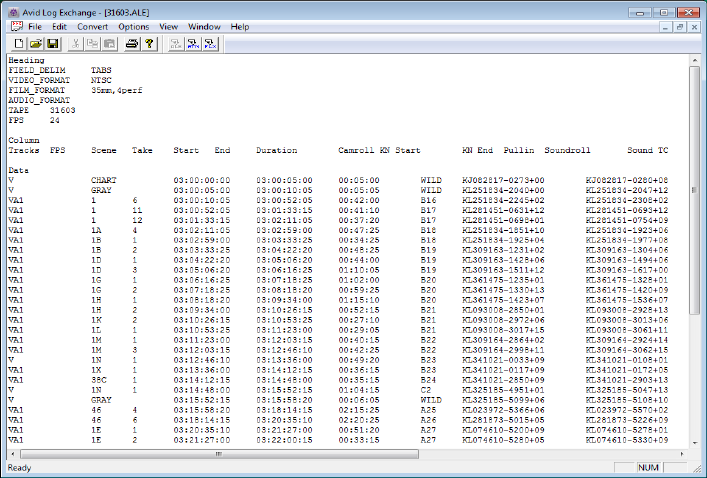This screenshot has height=478, width=707.
Task: Click the Cut scissors icon
Action: (75, 44)
